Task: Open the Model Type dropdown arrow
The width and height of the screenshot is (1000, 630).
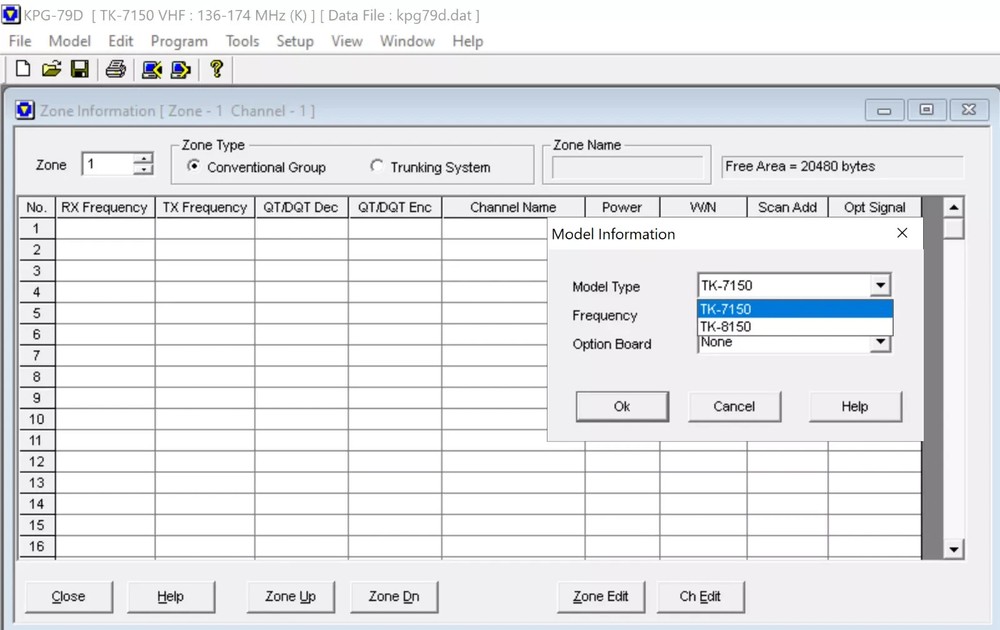Action: (880, 285)
